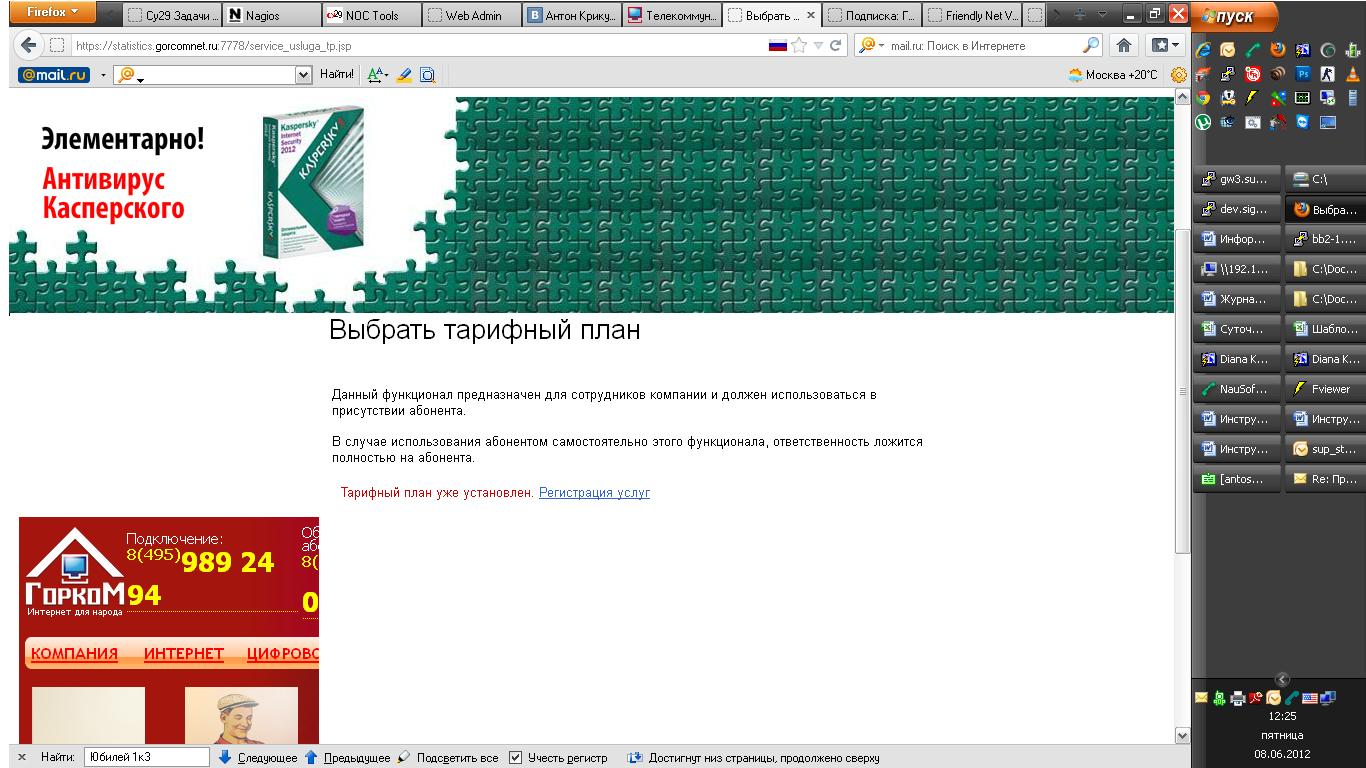The height and width of the screenshot is (768, 1366).
Task: Switch to the Fviewer taskbar window
Action: tap(1325, 390)
